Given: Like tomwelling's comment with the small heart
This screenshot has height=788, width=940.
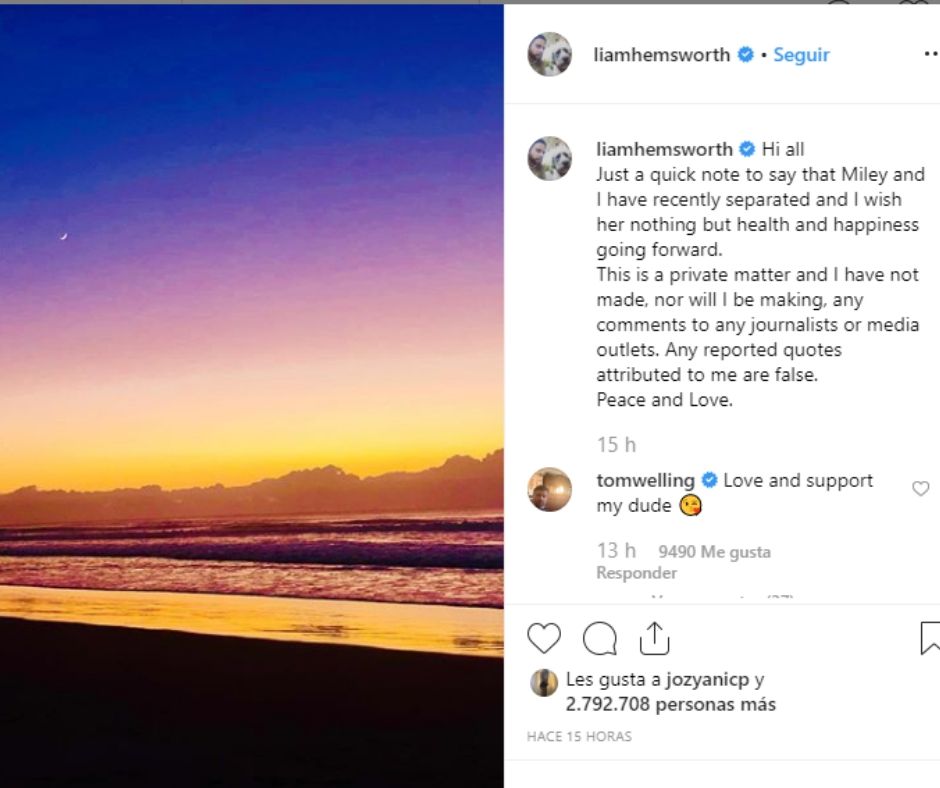Looking at the screenshot, I should [x=920, y=489].
